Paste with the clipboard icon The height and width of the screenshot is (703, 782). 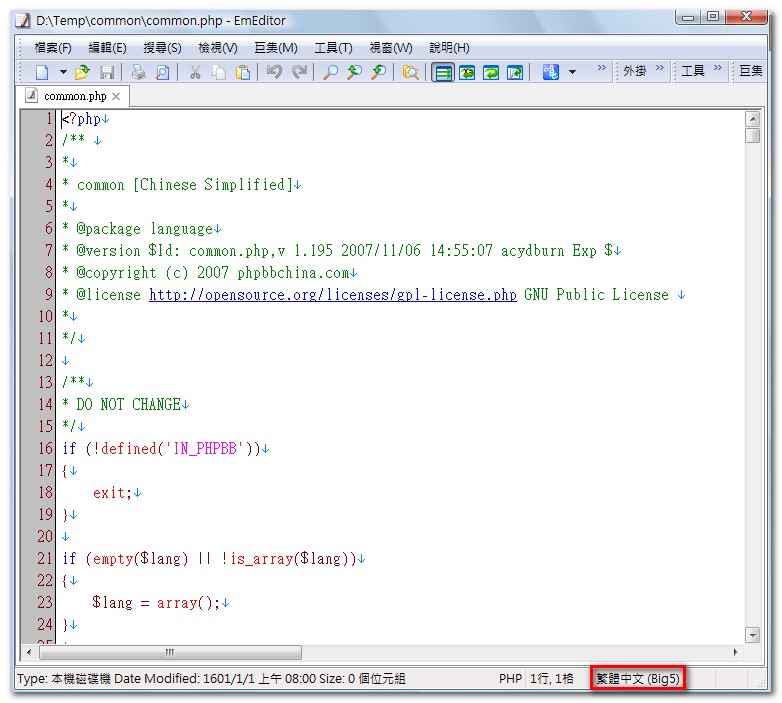[243, 72]
